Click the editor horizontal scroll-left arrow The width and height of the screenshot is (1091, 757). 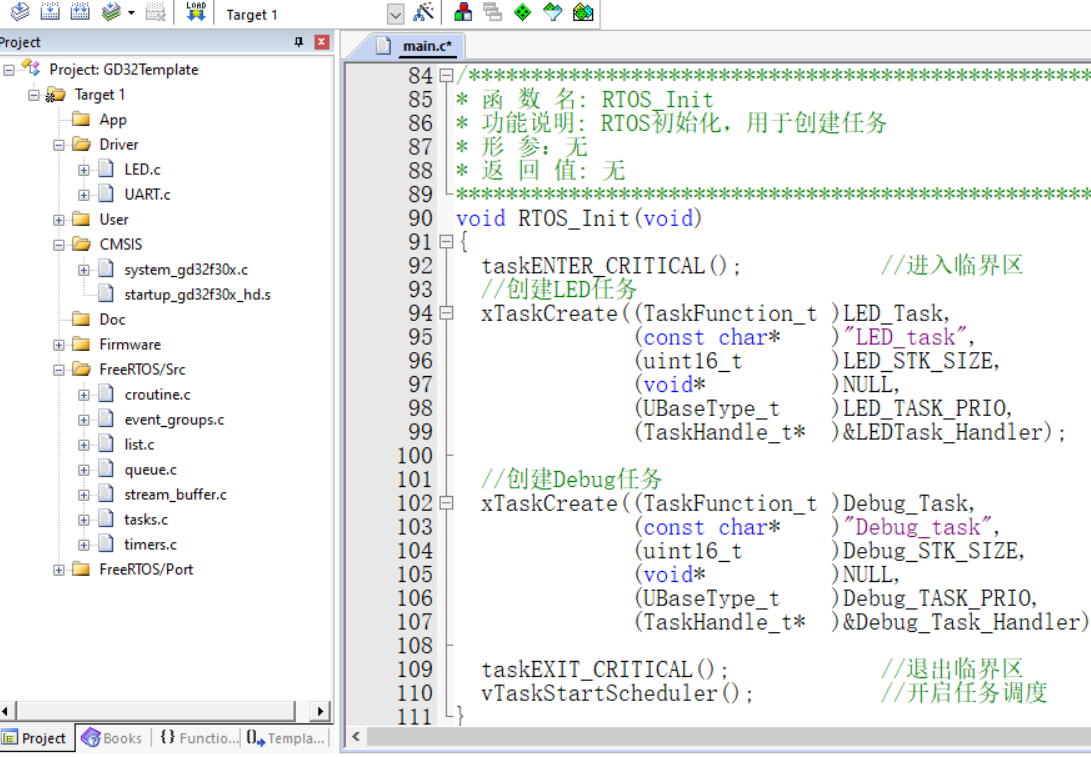[x=356, y=735]
